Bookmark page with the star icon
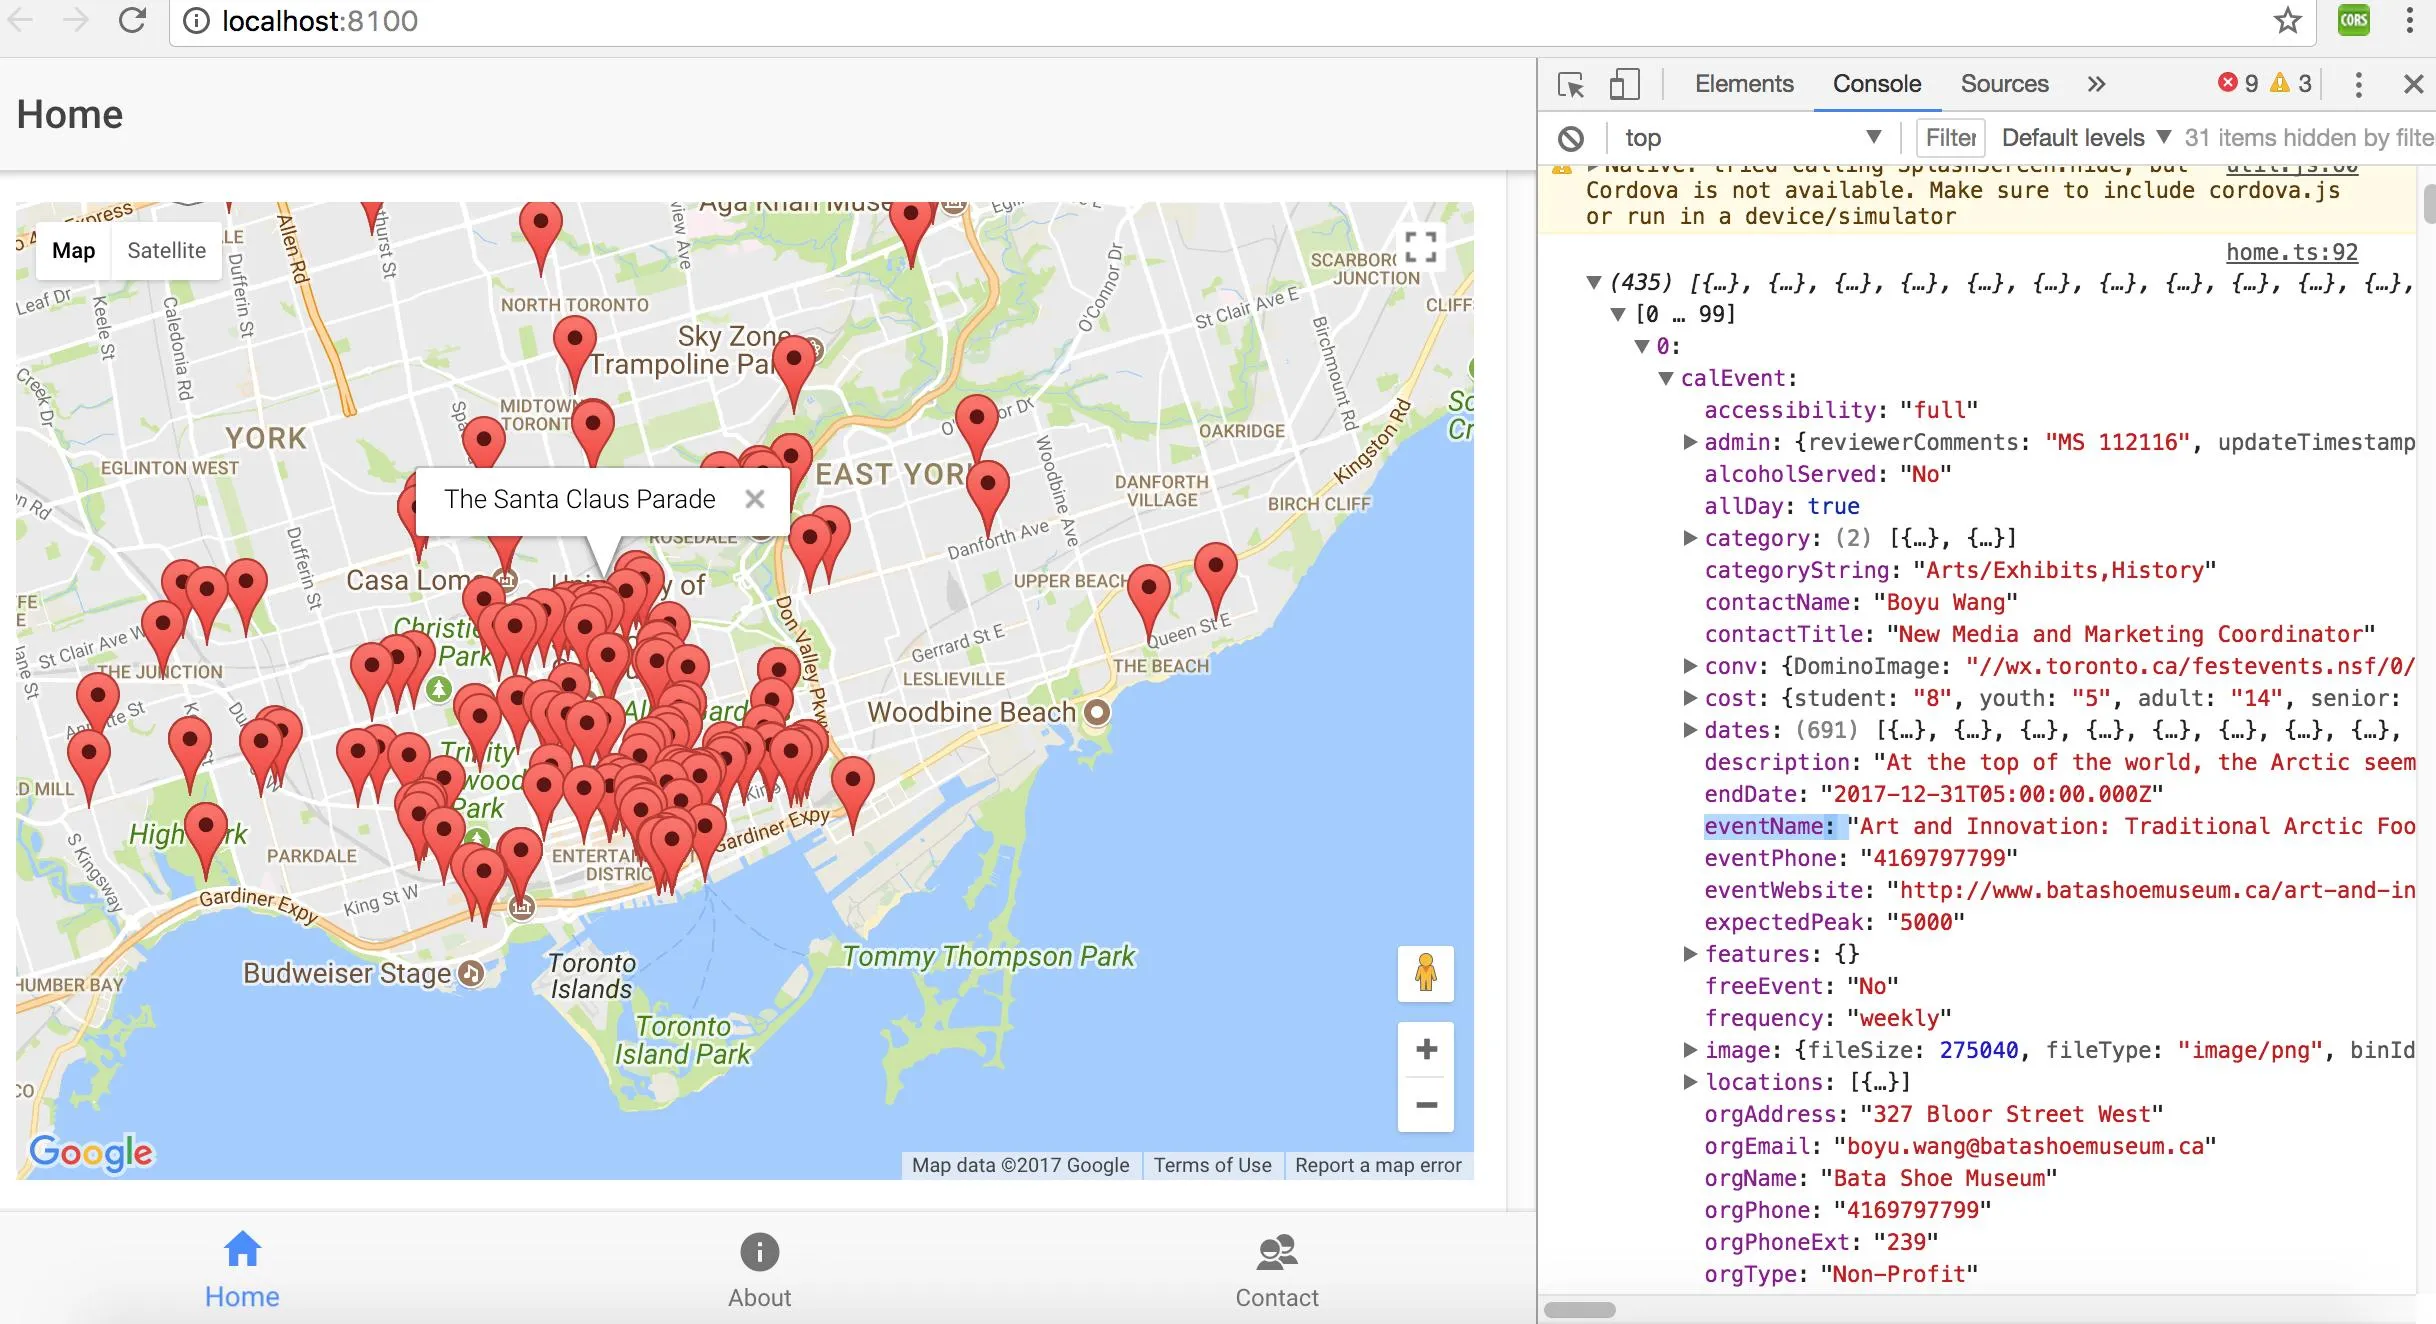 (2287, 21)
